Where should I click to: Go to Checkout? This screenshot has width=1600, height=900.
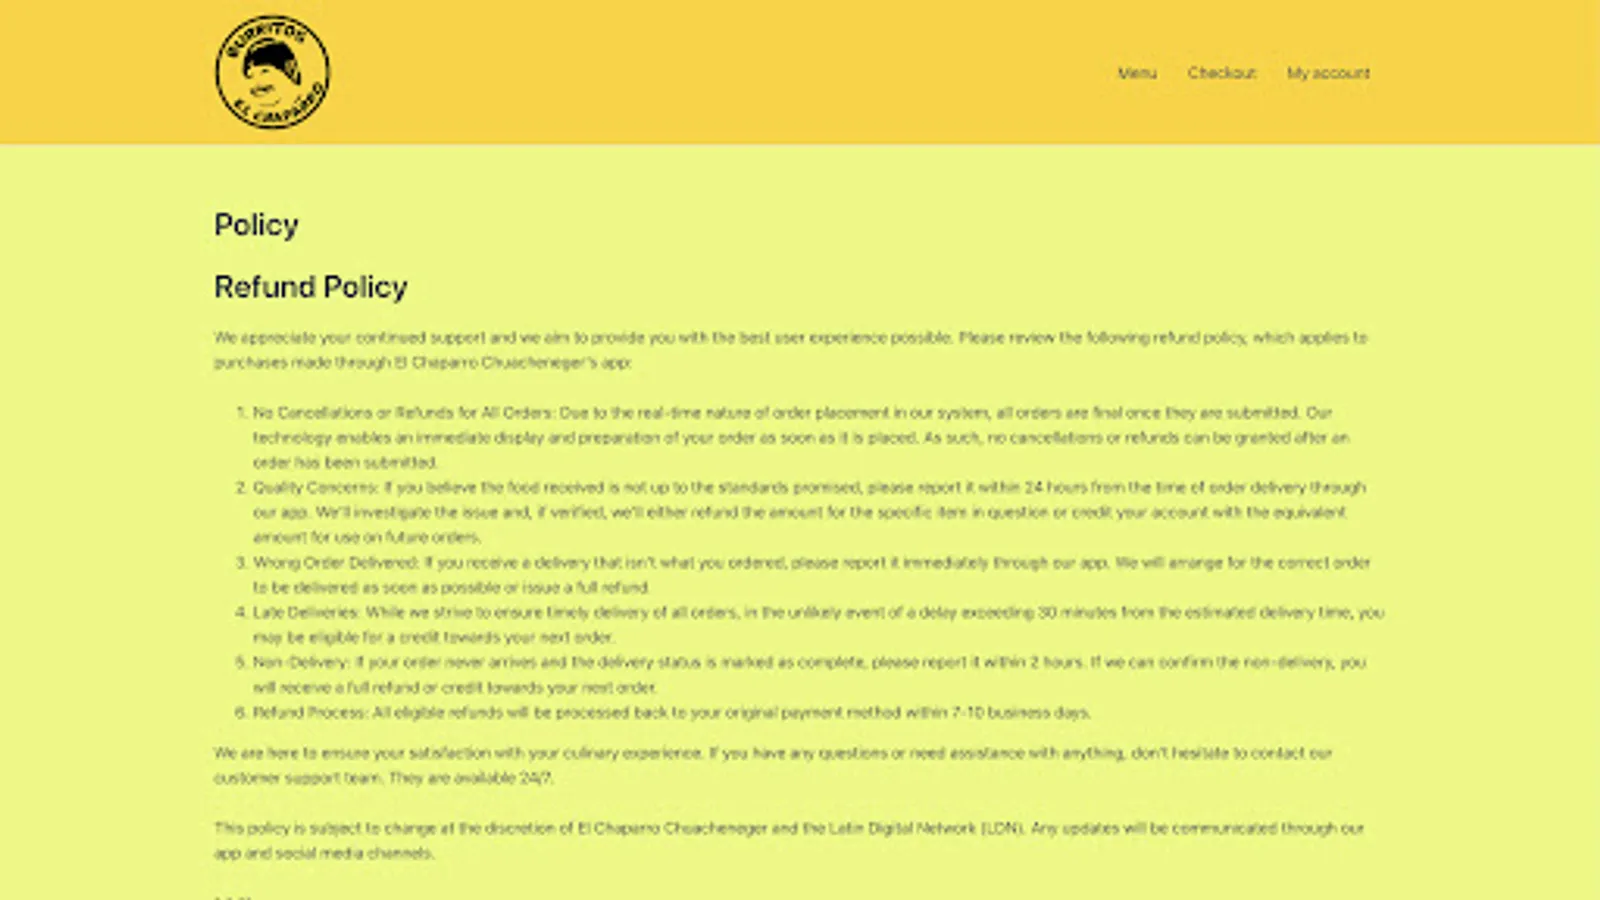tap(1222, 73)
